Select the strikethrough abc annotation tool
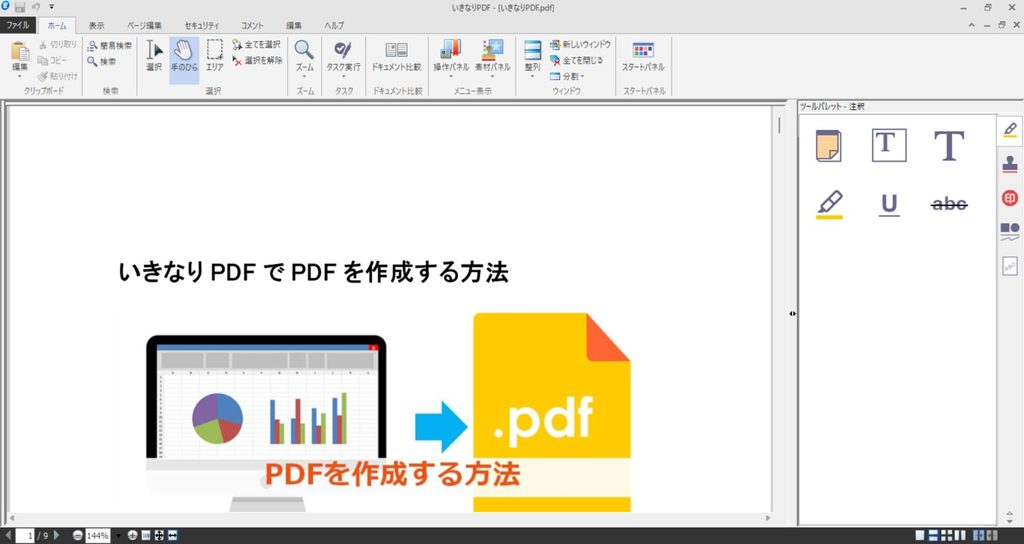 (949, 204)
